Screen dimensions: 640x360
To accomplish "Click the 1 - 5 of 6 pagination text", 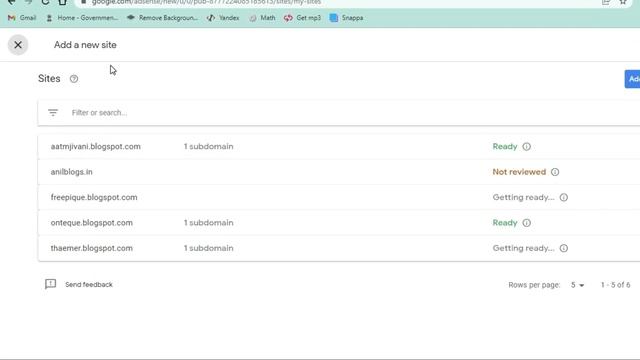I will coord(616,285).
